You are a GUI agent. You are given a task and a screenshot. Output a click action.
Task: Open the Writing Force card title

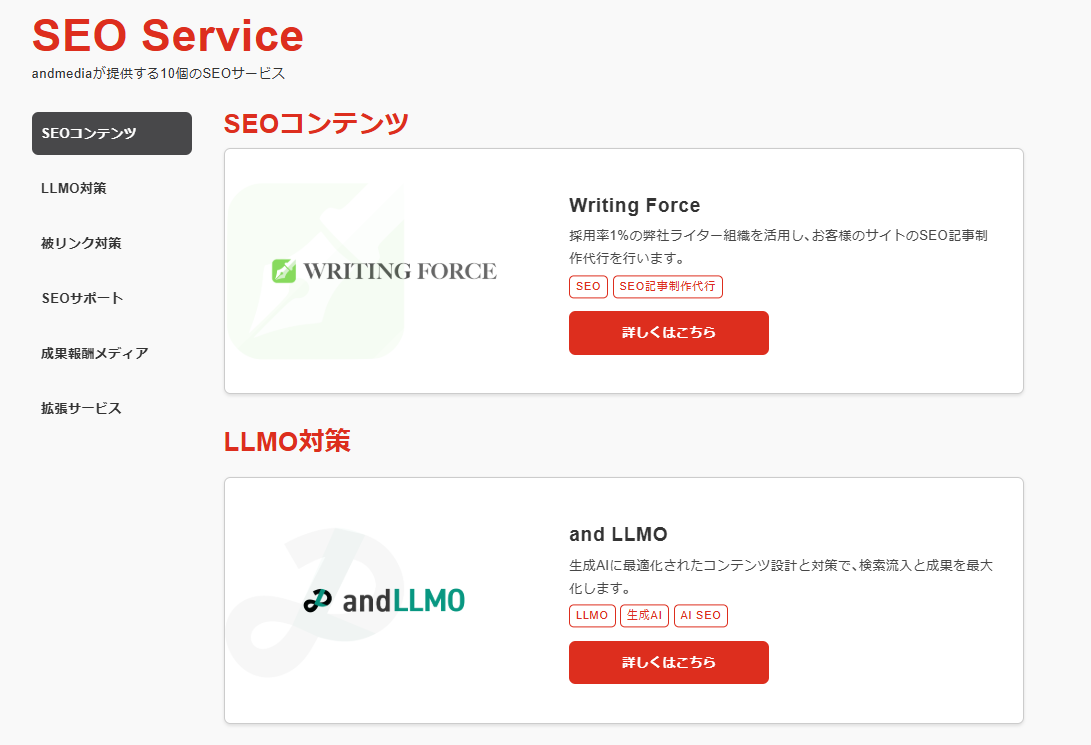634,206
